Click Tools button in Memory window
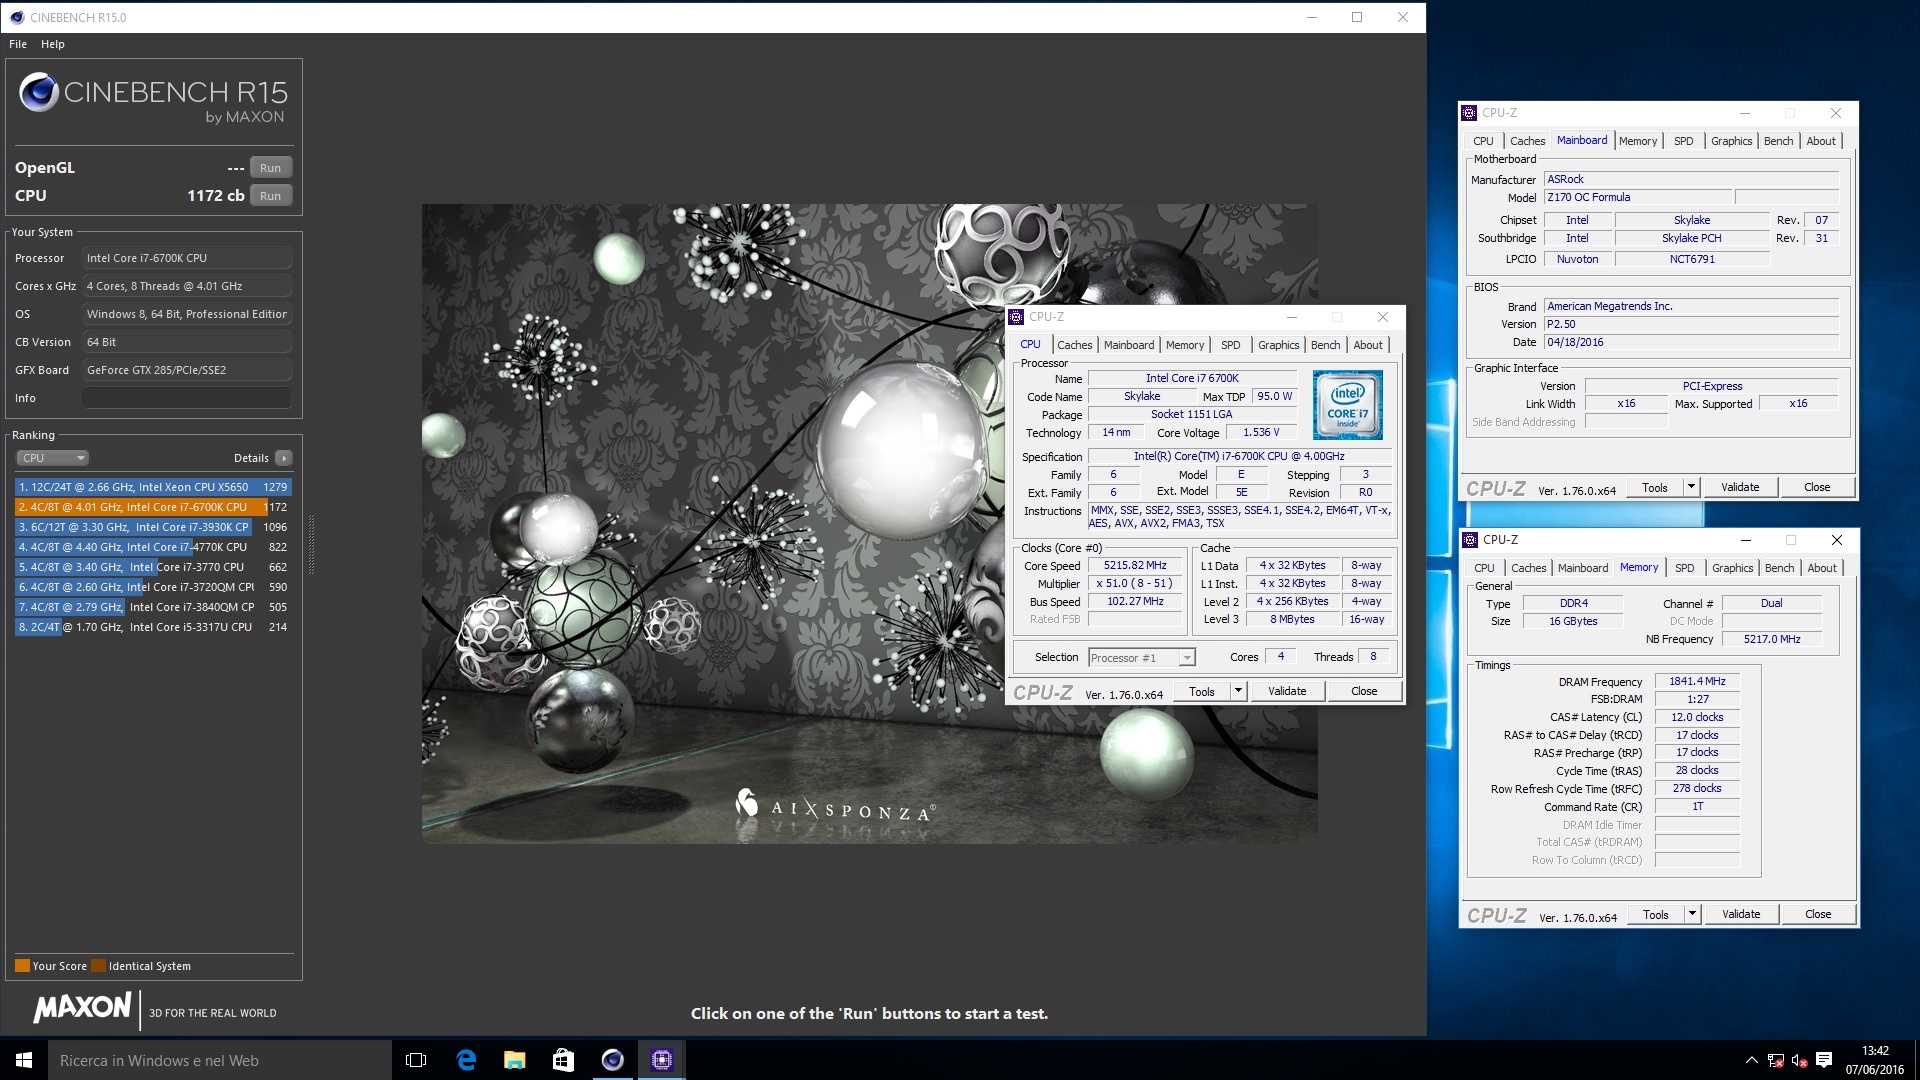Screen dimensions: 1920x1080 coord(1655,914)
